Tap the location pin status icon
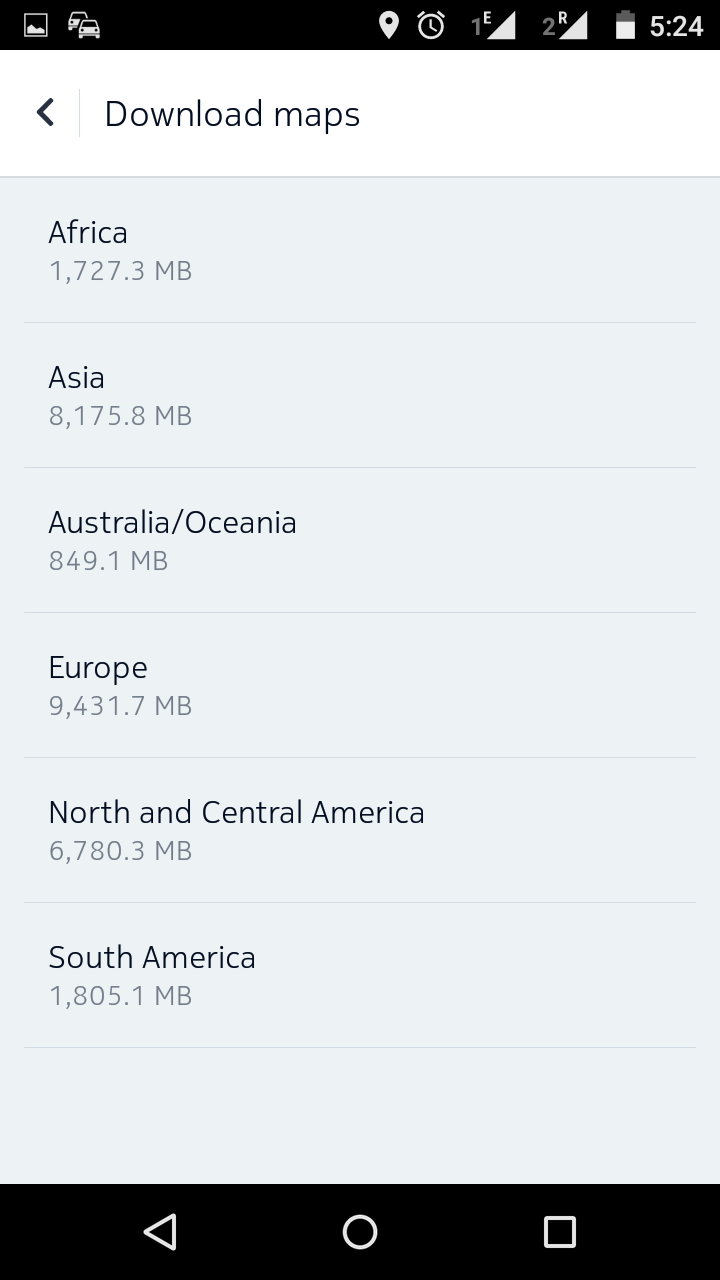The width and height of the screenshot is (720, 1280). tap(389, 25)
